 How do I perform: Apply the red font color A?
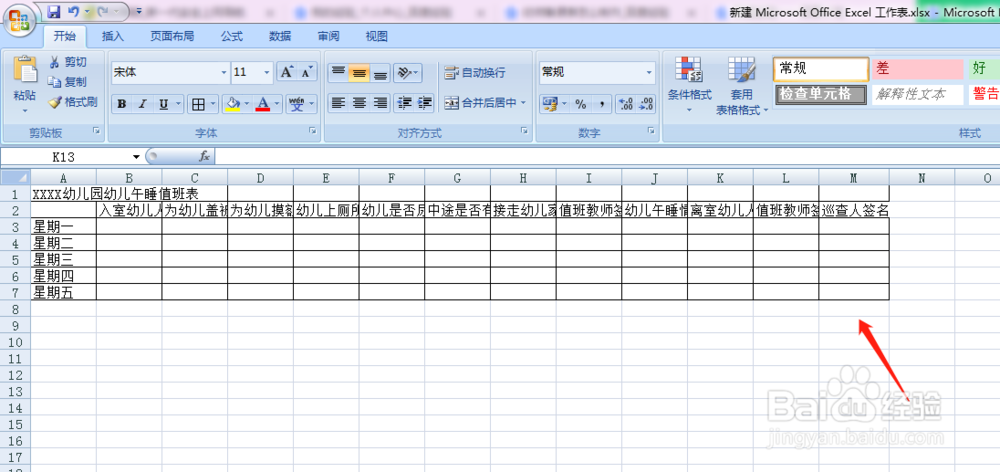[262, 104]
